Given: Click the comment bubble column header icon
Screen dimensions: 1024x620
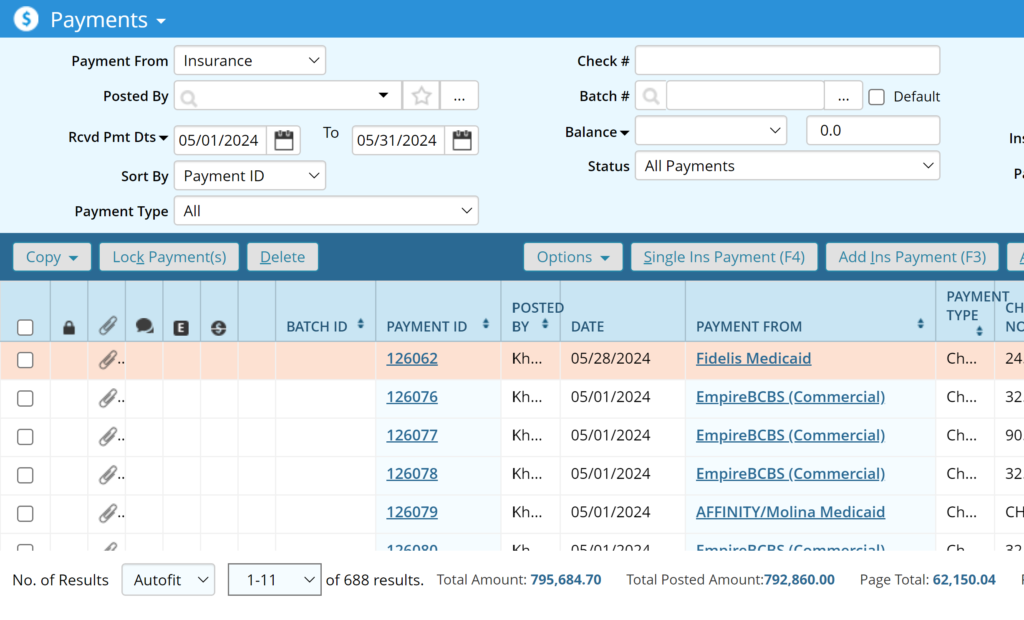Looking at the screenshot, I should [144, 326].
